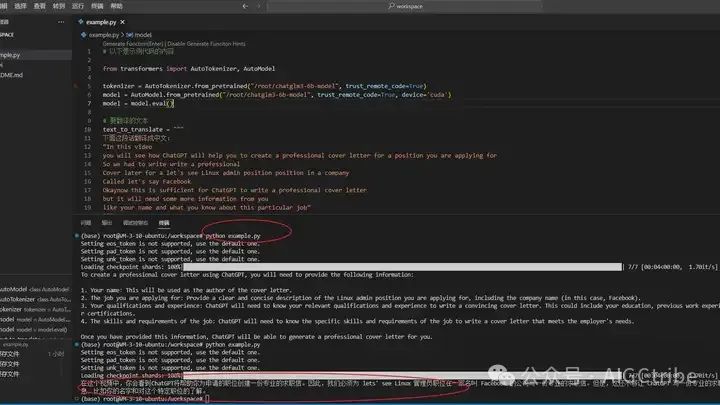Image resolution: width=720 pixels, height=405 pixels.
Task: Click the forward navigation arrow in title bar
Action: pos(259,6)
